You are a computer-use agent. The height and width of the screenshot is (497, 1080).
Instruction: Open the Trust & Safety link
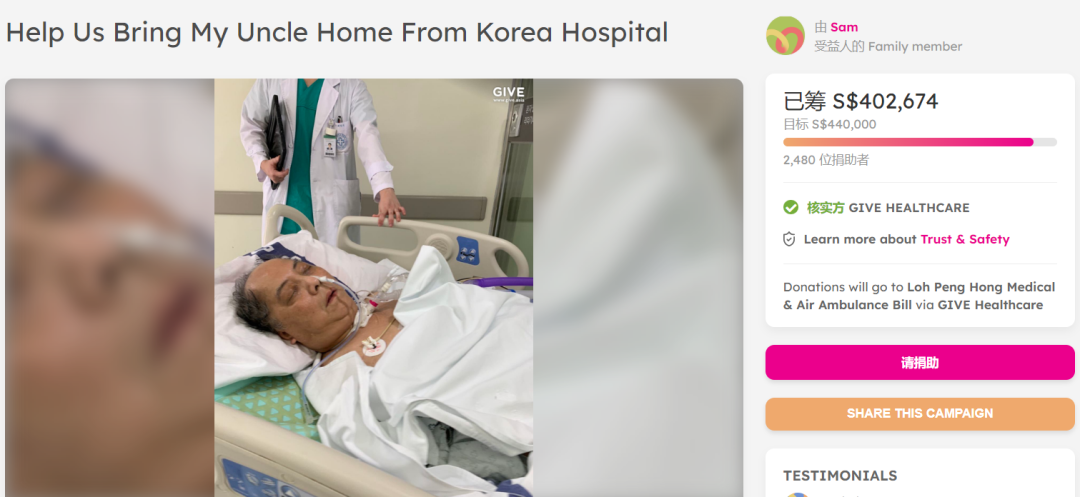(x=965, y=239)
